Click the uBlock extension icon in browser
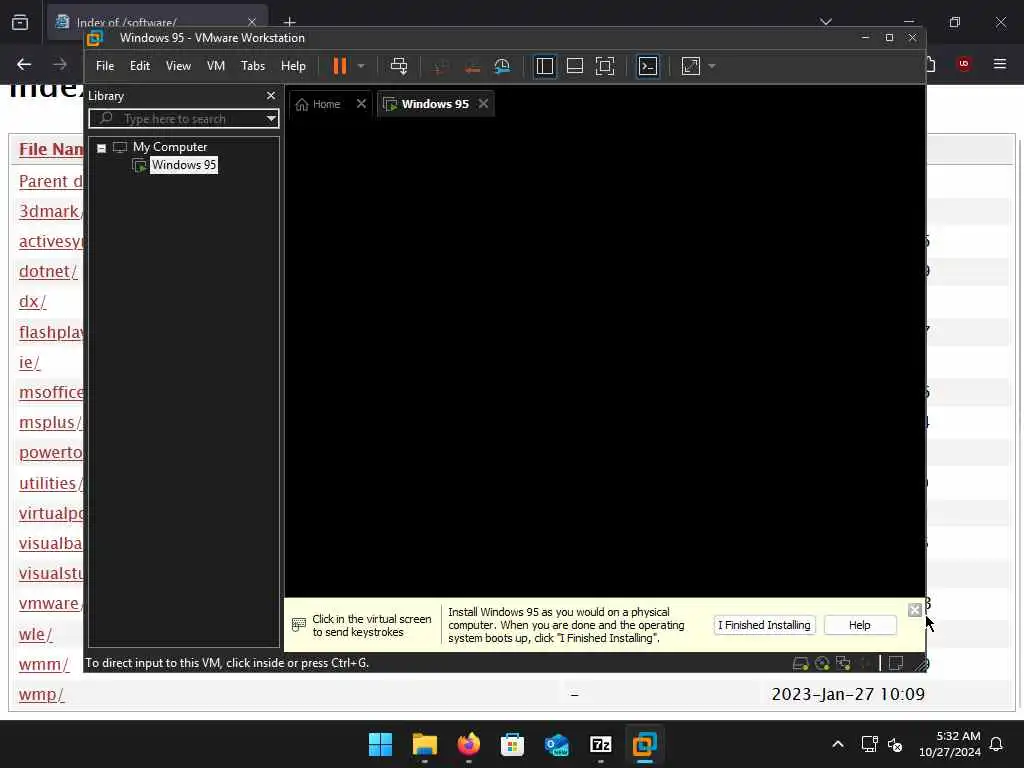Image resolution: width=1024 pixels, height=768 pixels. click(x=963, y=64)
